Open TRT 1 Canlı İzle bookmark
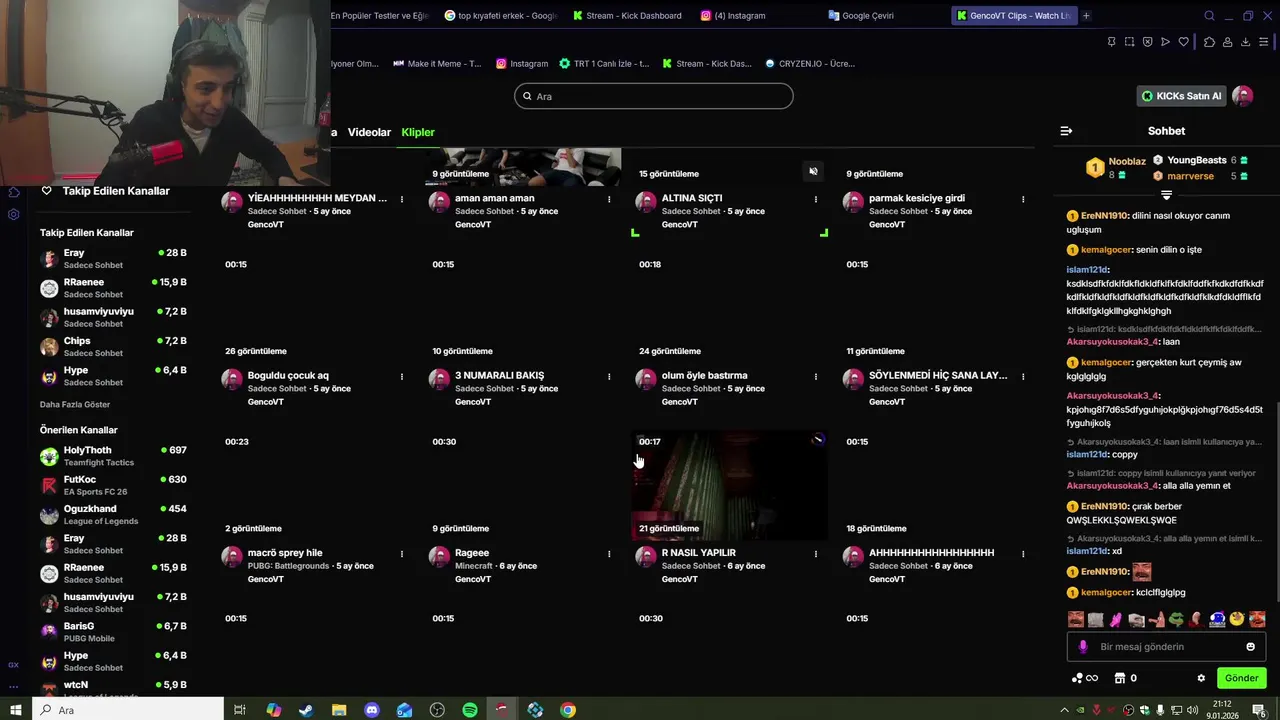This screenshot has height=720, width=1280. [604, 64]
